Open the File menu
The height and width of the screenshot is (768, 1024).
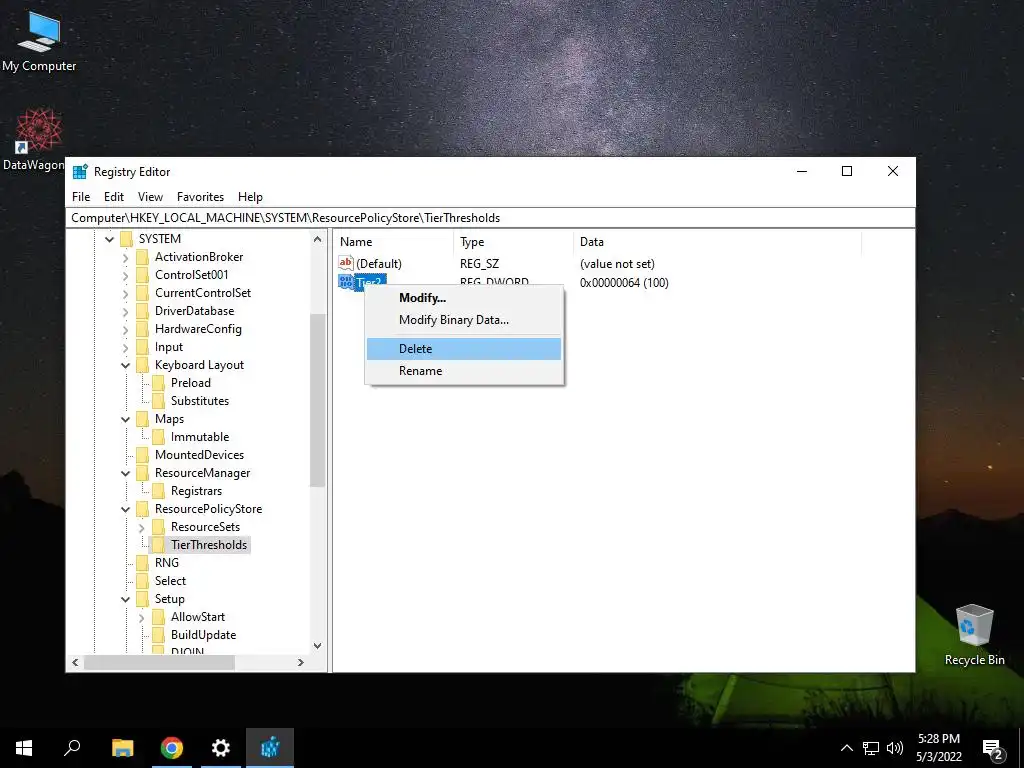tap(81, 197)
